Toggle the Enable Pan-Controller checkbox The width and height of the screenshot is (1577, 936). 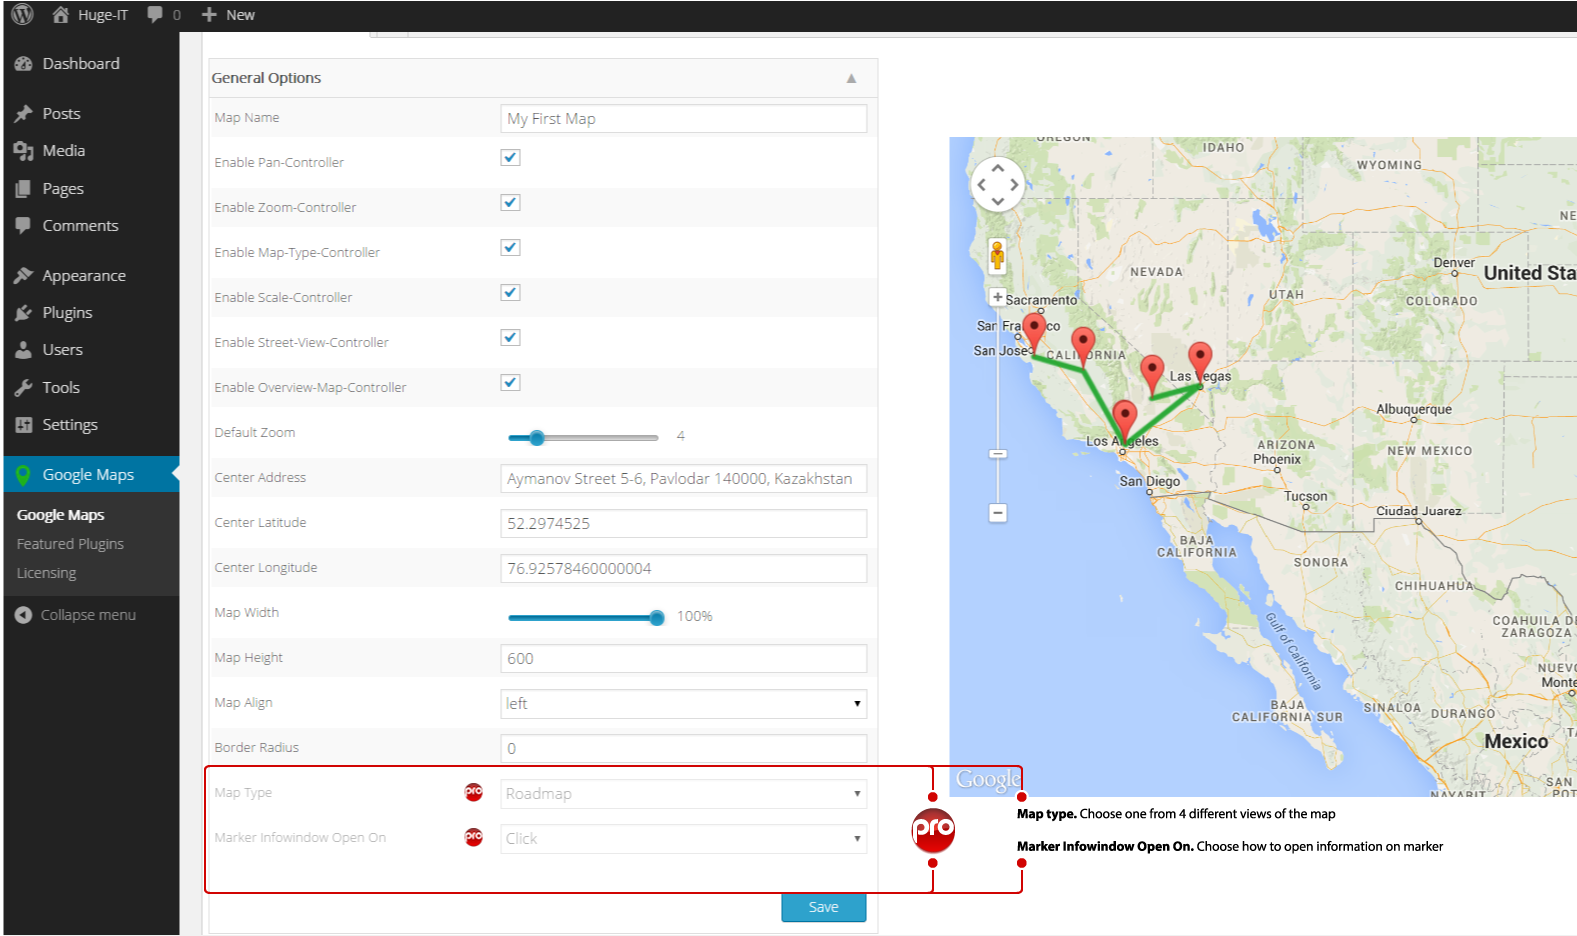tap(511, 158)
